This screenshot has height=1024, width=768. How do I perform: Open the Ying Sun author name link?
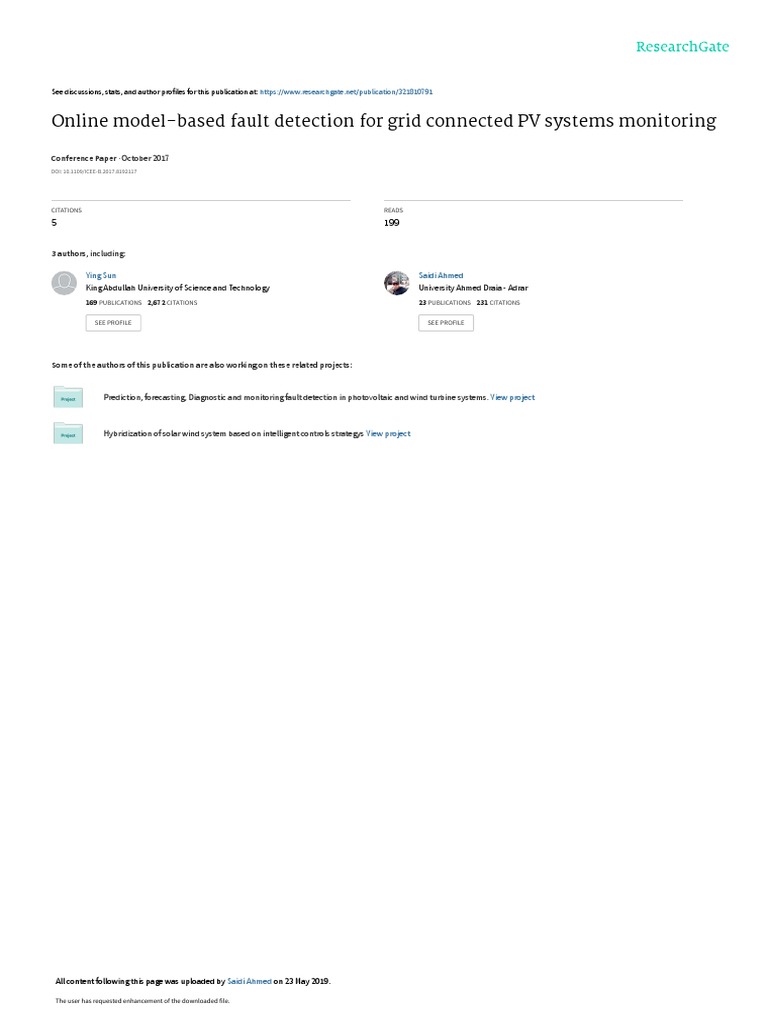(101, 276)
